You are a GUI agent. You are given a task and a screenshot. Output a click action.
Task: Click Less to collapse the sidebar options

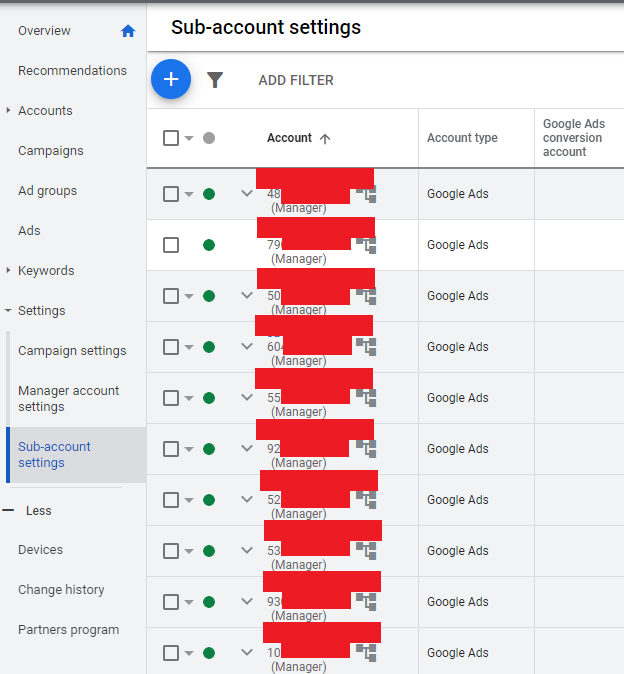tap(38, 510)
